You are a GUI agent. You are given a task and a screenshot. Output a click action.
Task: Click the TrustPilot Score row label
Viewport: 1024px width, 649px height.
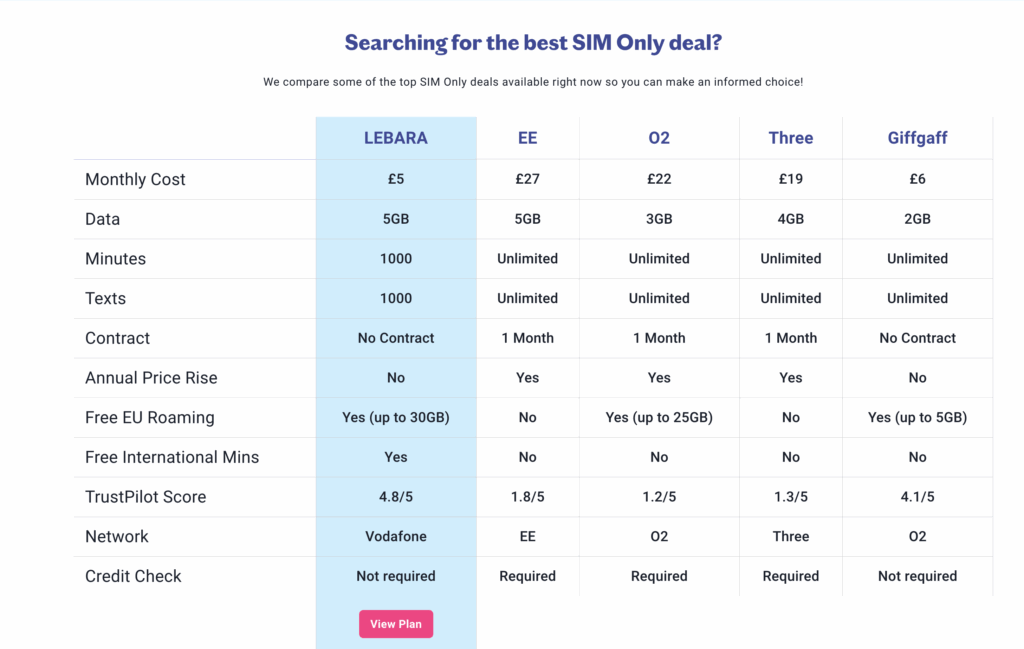[x=145, y=497]
